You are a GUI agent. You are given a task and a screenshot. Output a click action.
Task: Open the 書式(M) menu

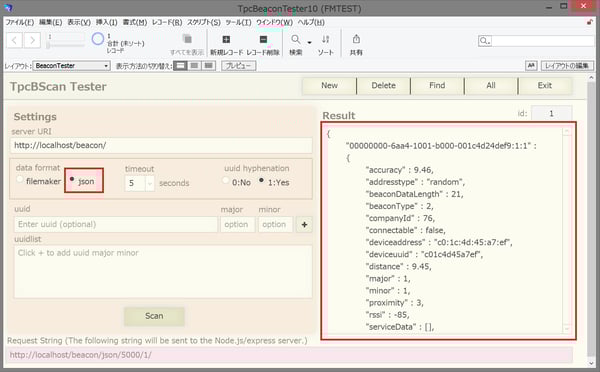click(x=135, y=22)
